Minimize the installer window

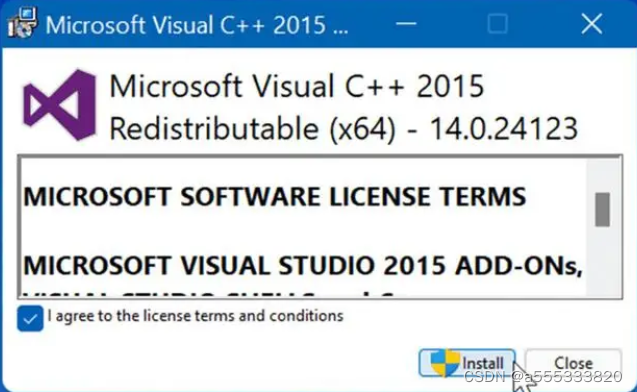click(x=406, y=24)
